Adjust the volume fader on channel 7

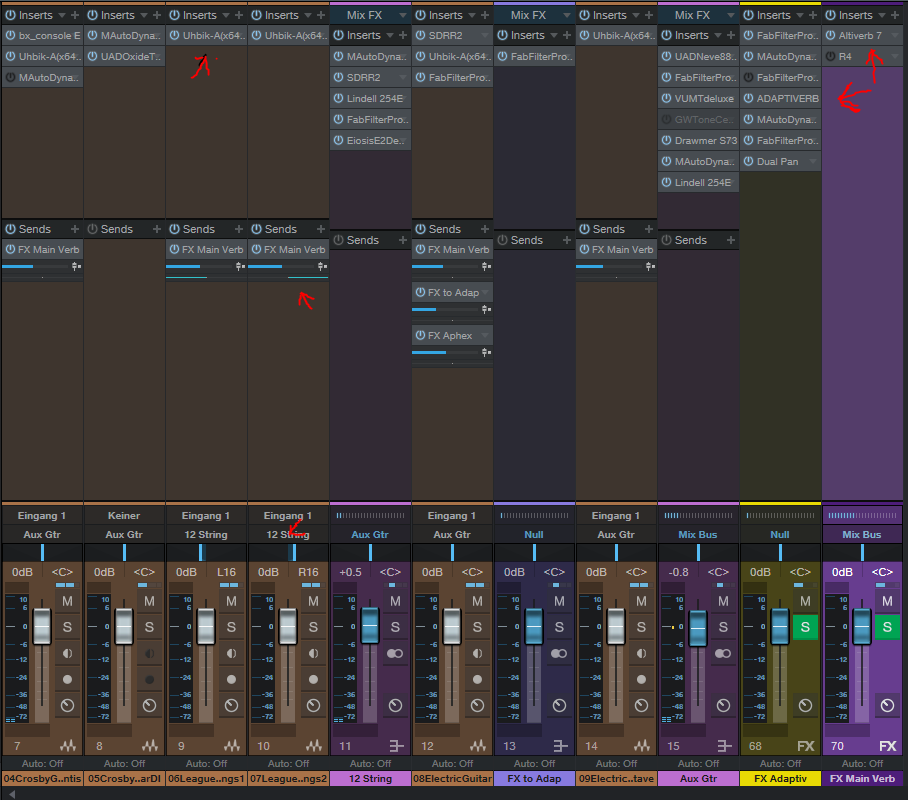pyautogui.click(x=42, y=626)
